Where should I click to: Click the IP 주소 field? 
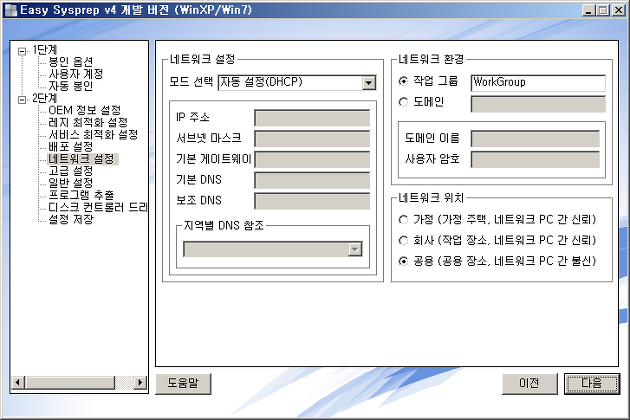[312, 118]
